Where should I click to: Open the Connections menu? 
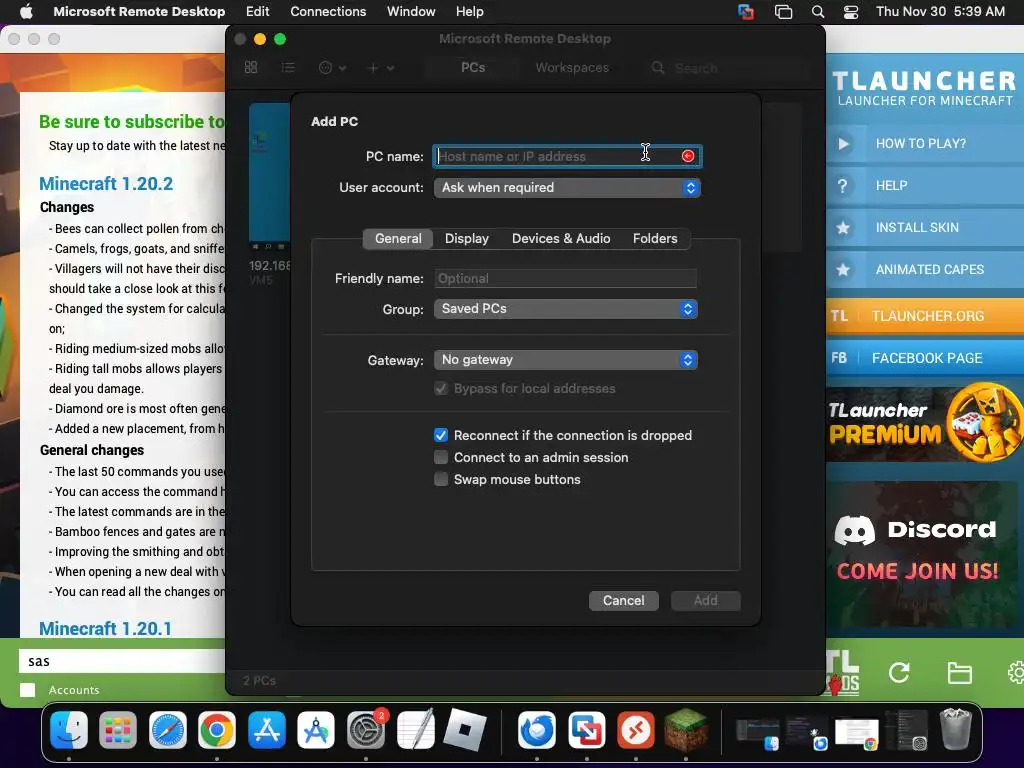pos(328,11)
